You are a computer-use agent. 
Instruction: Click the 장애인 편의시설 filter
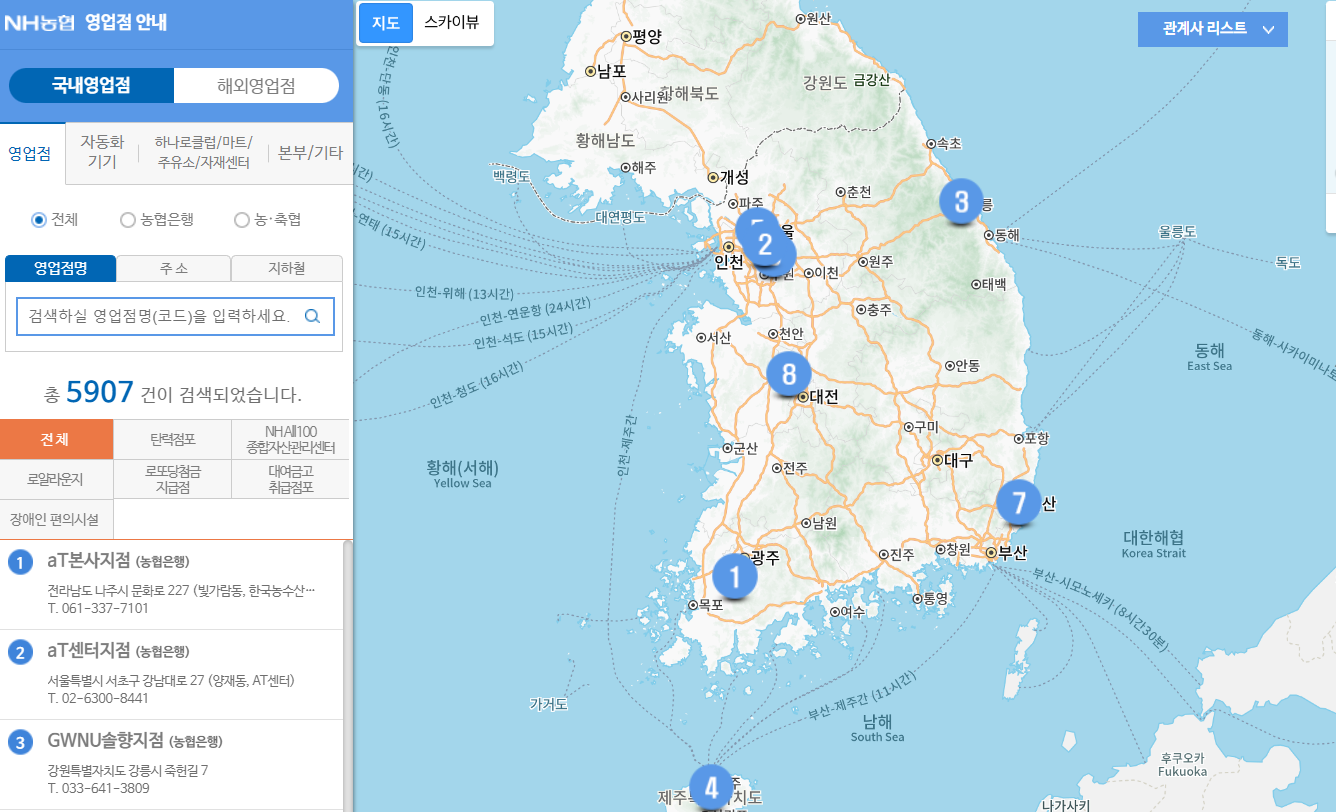pos(57,519)
